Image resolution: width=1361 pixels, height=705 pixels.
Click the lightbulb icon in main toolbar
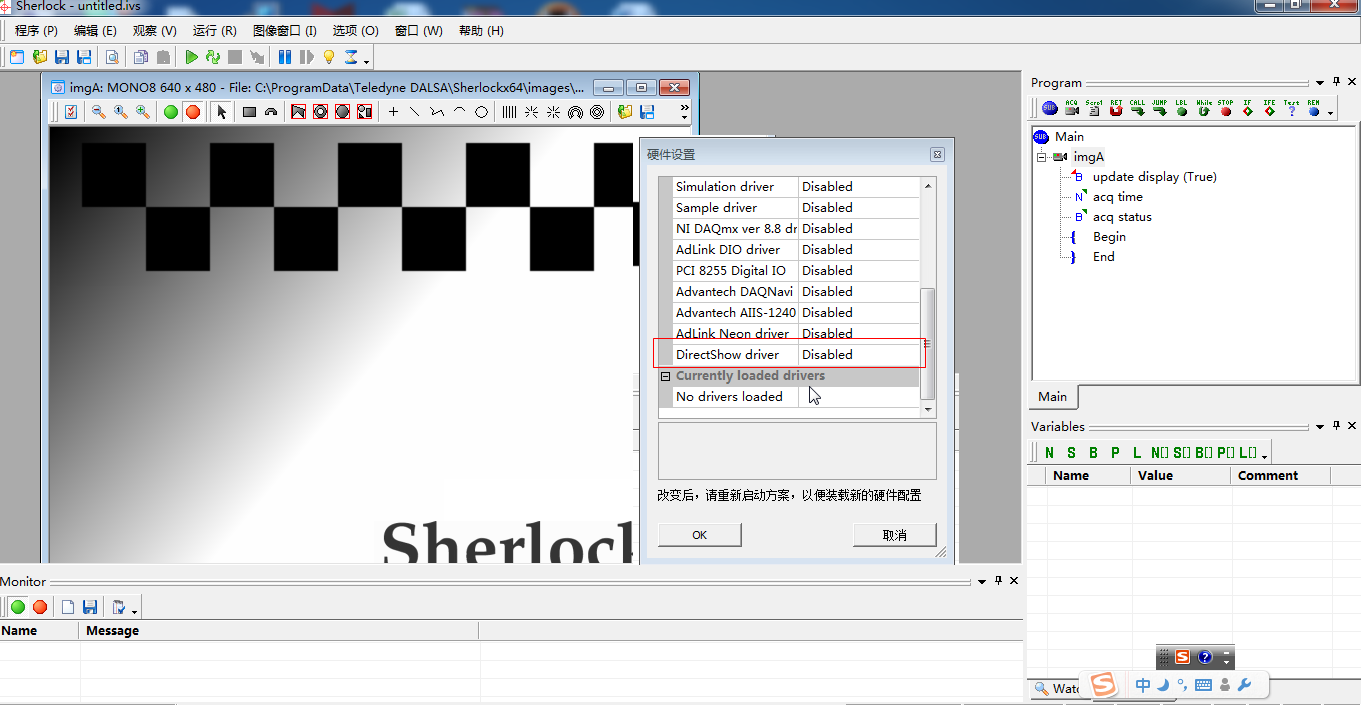click(328, 57)
